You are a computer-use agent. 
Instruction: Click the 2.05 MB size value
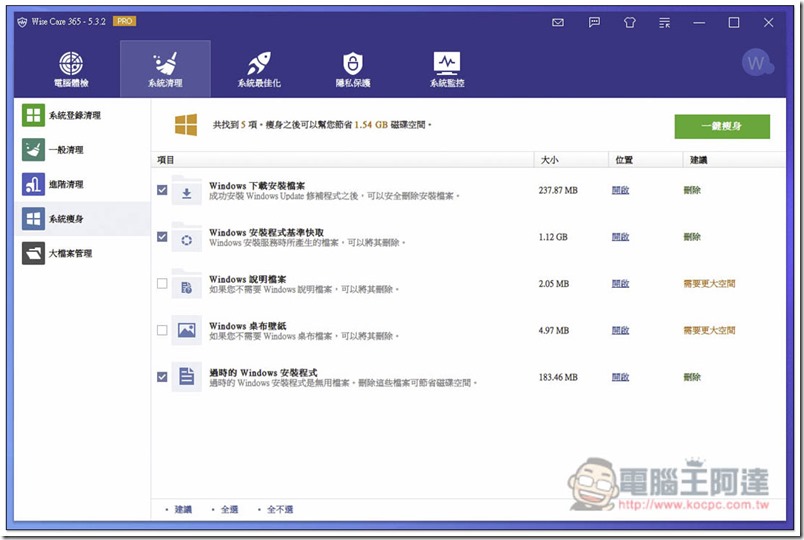pos(554,284)
